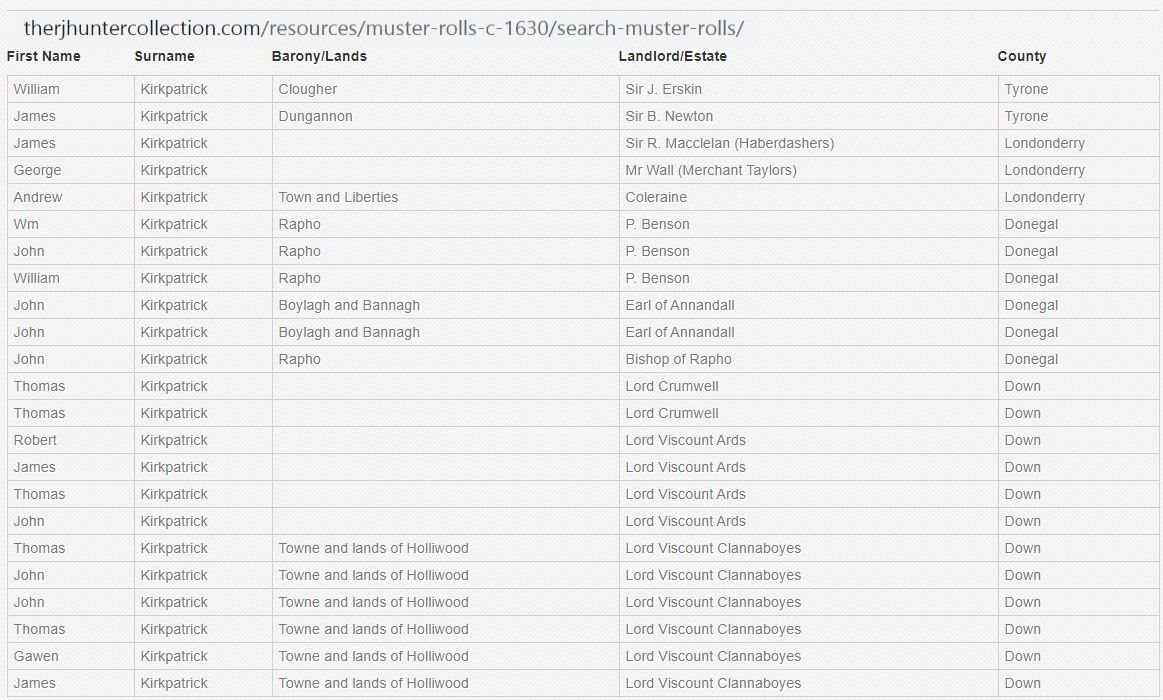Click the Sir J. Erskin landlord cell

click(664, 89)
